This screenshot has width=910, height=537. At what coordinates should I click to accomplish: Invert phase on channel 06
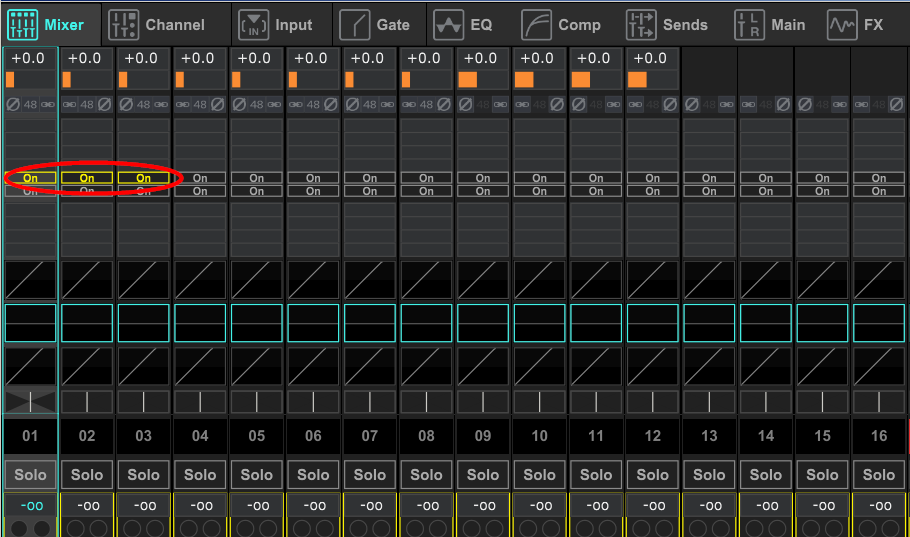tap(331, 104)
